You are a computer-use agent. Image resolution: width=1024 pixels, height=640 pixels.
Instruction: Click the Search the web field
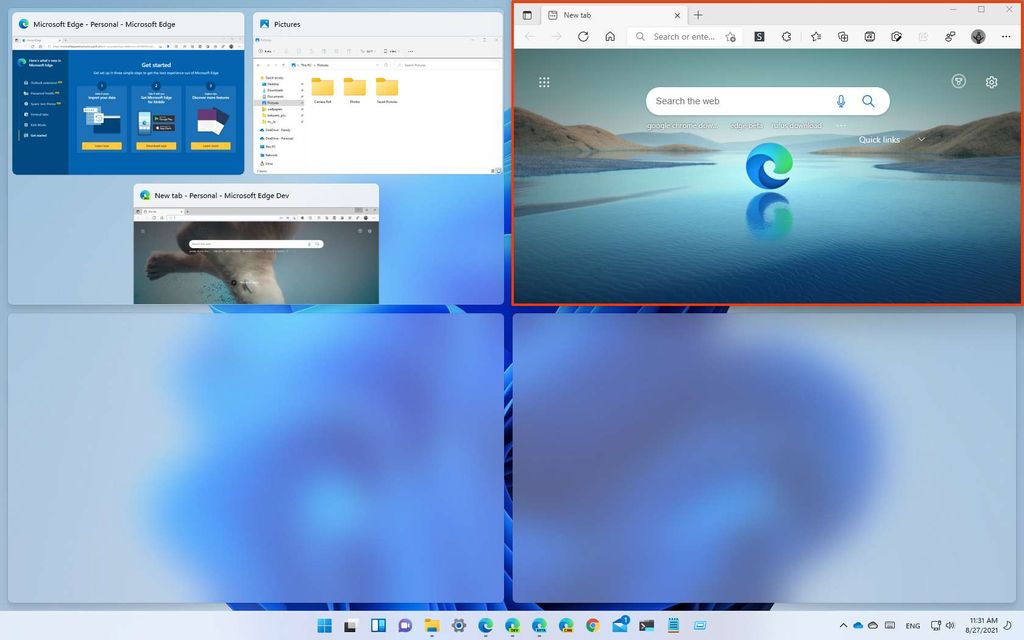740,100
